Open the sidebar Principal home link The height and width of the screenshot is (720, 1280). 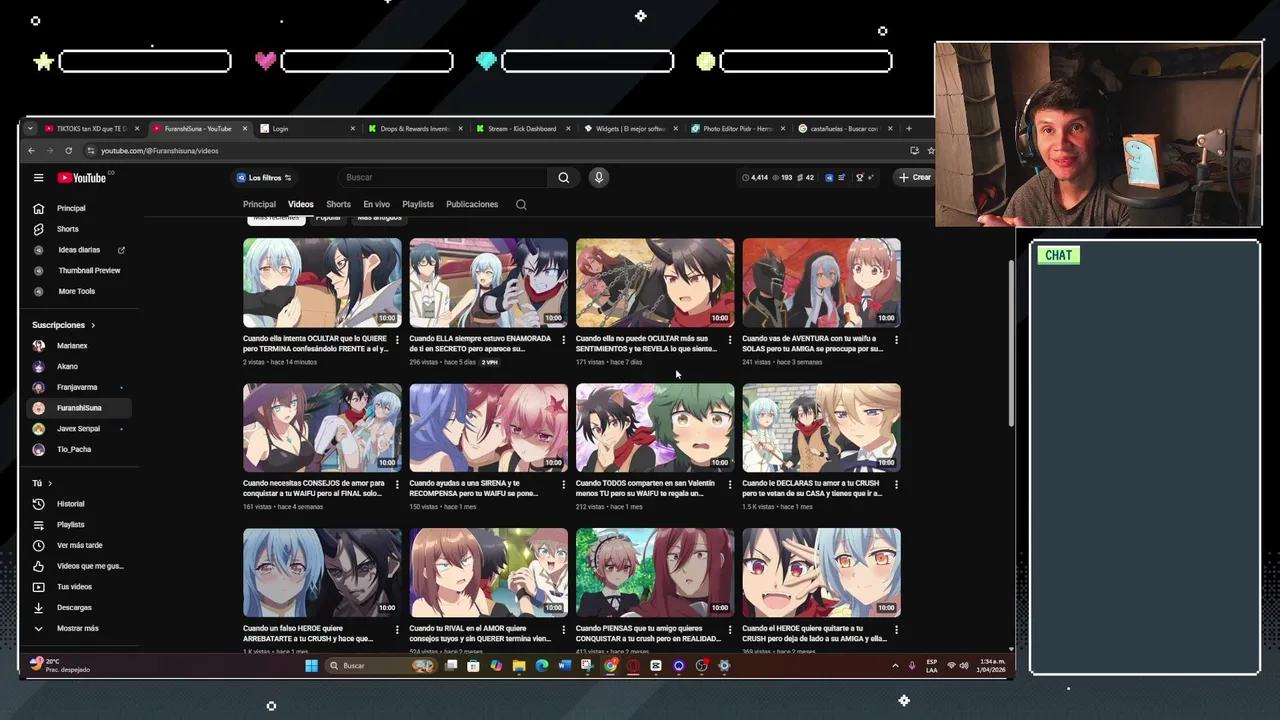pyautogui.click(x=79, y=208)
